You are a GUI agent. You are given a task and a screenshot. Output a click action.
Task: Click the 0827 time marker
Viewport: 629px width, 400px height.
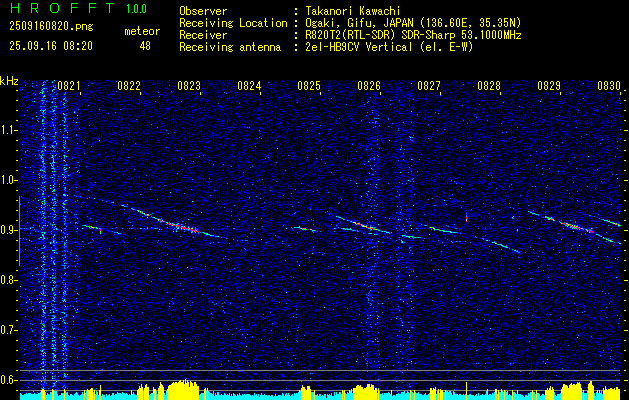click(x=429, y=86)
